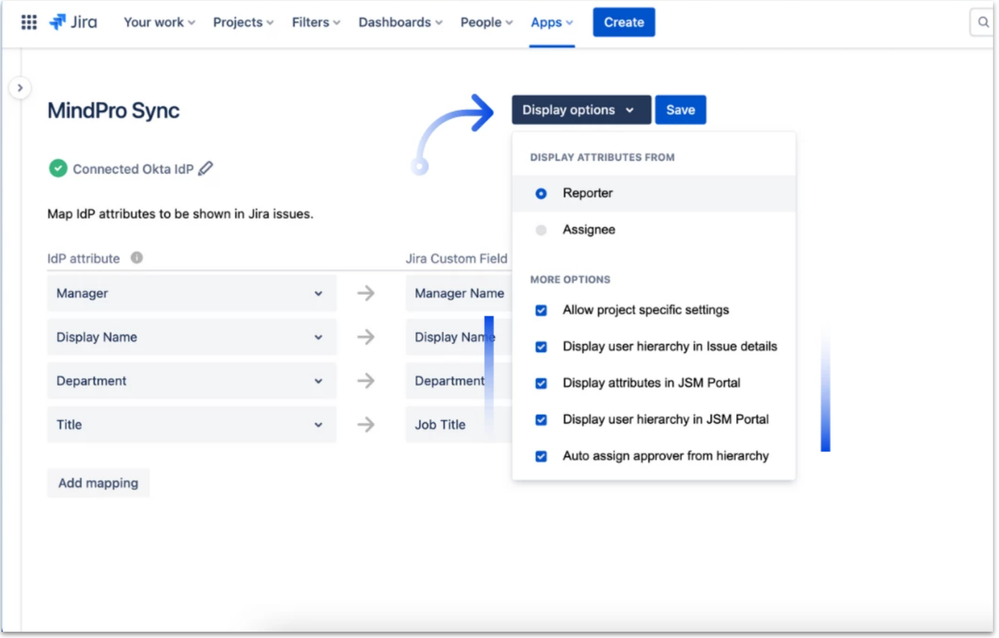Viewport: 999px width, 638px height.
Task: Click the Jira Custom Field column header
Action: coord(456,258)
